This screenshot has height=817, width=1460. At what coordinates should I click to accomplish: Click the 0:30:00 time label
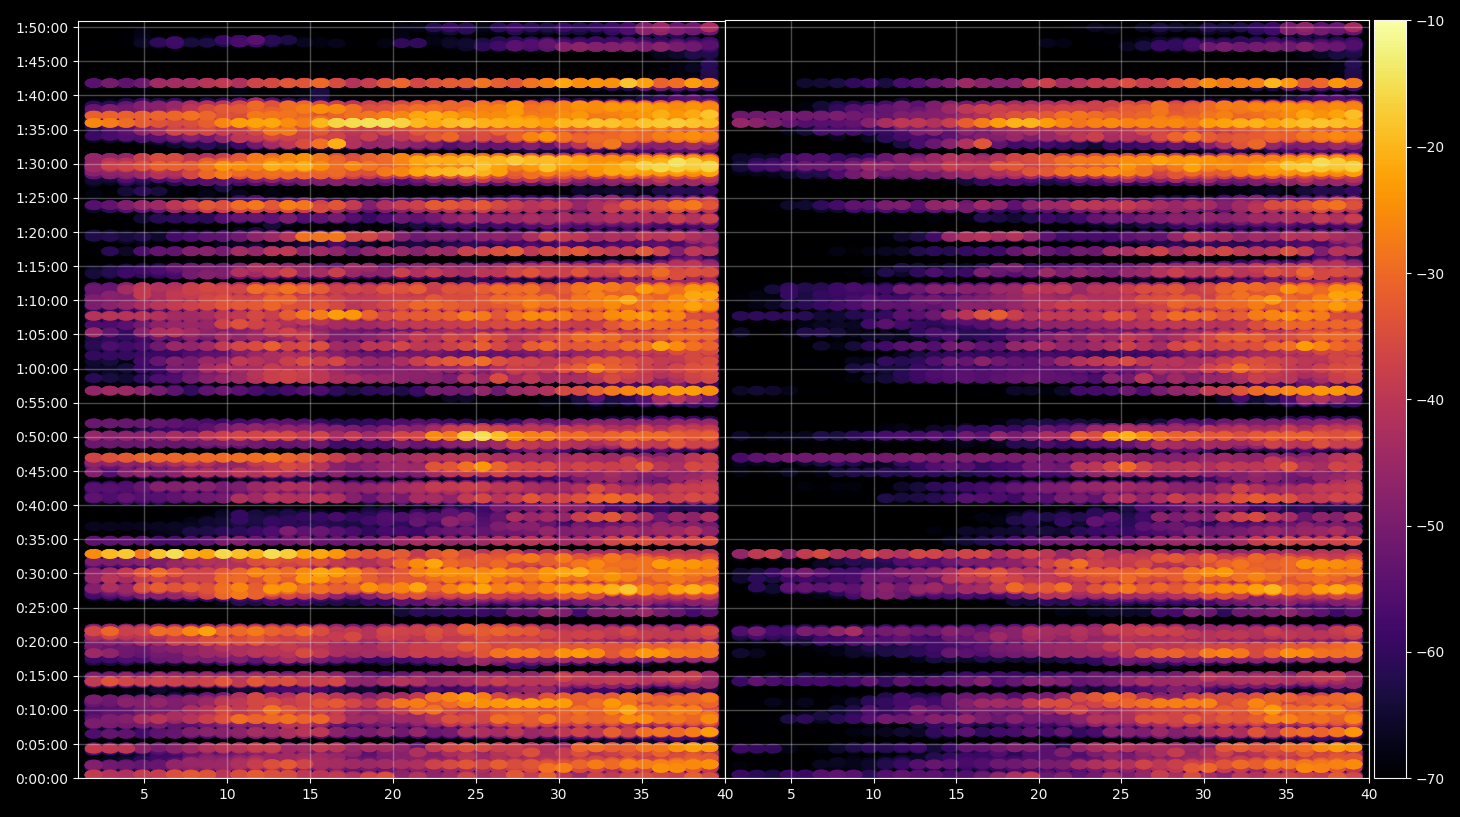(x=42, y=574)
